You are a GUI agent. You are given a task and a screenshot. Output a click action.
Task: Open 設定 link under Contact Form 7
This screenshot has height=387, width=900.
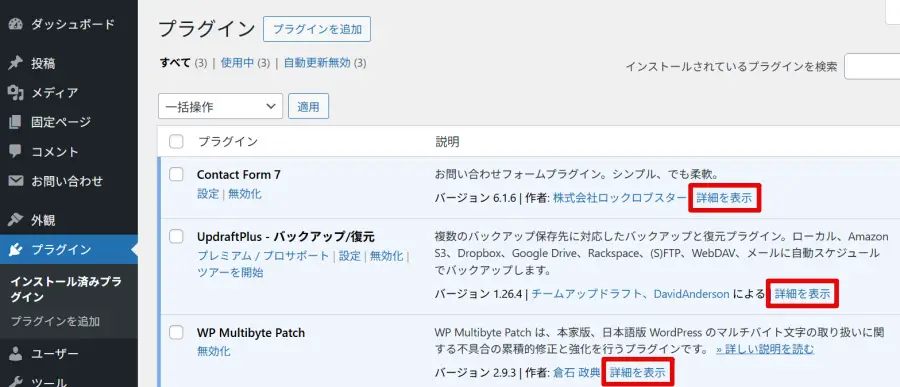tap(208, 194)
